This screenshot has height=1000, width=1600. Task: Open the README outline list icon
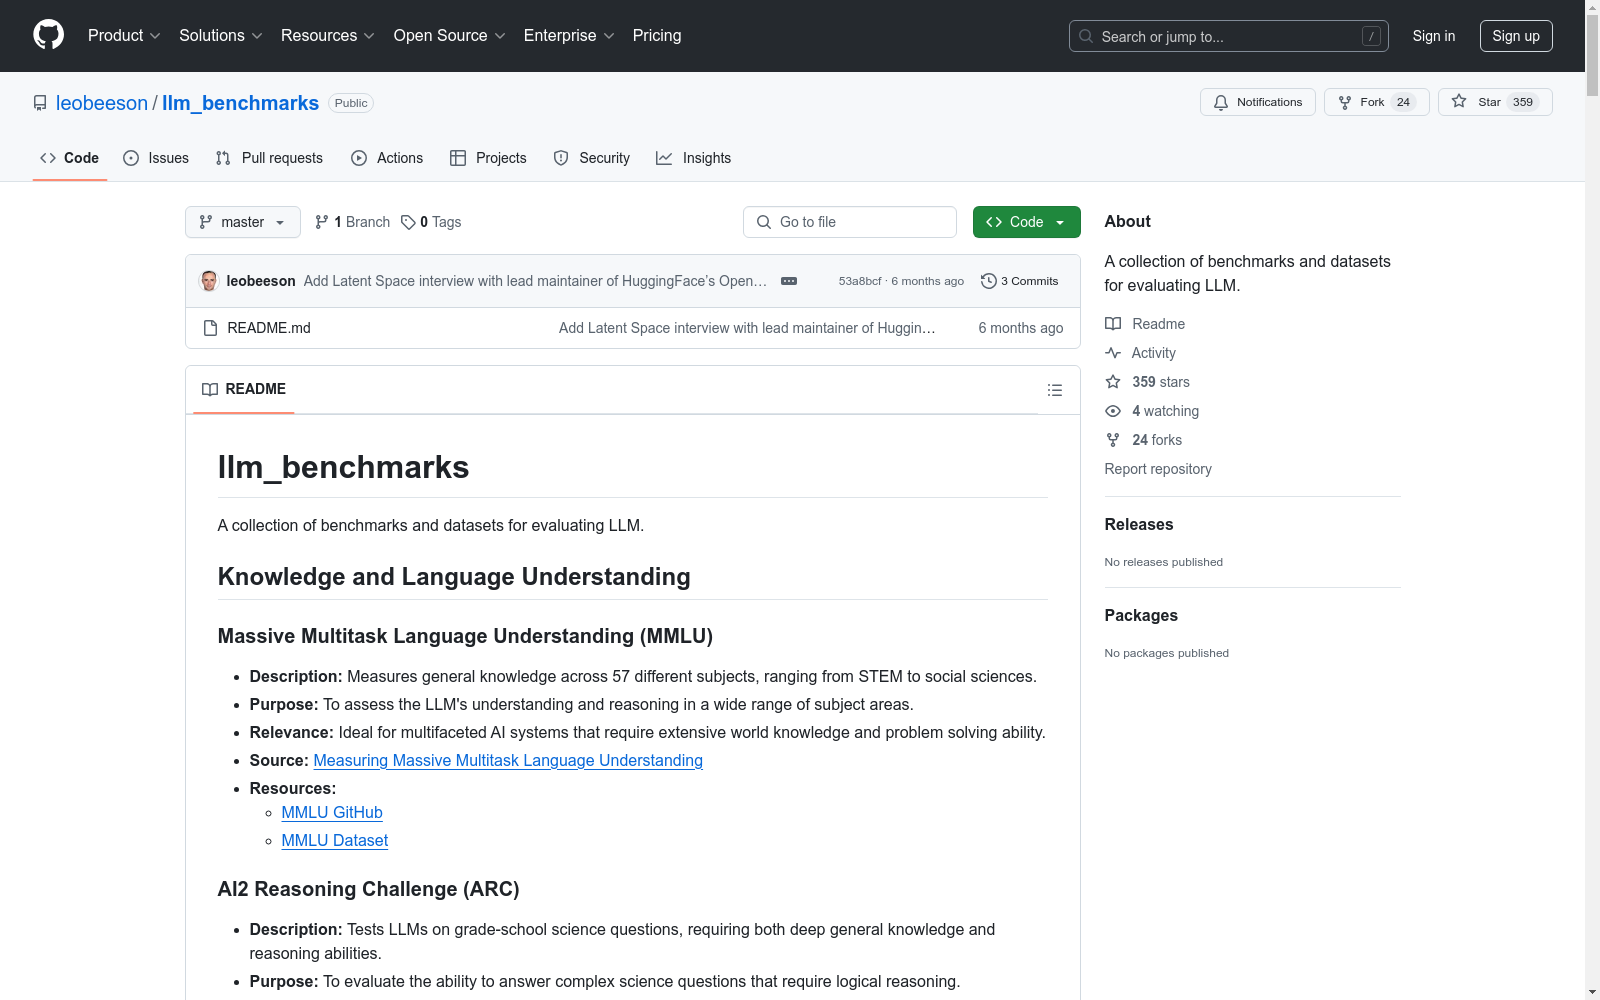point(1054,390)
